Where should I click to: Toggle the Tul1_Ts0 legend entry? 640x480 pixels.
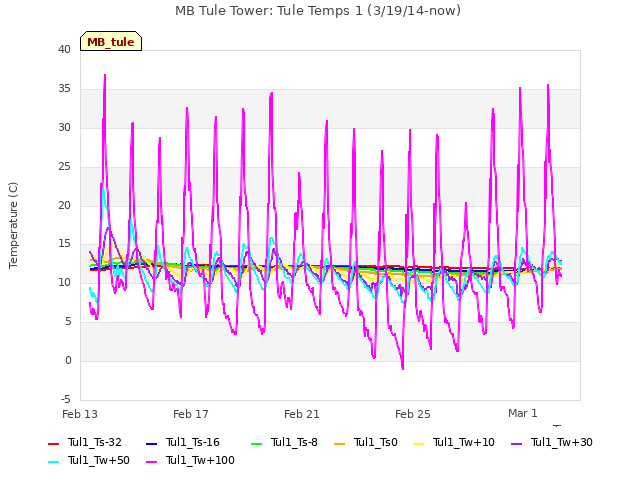[366, 442]
